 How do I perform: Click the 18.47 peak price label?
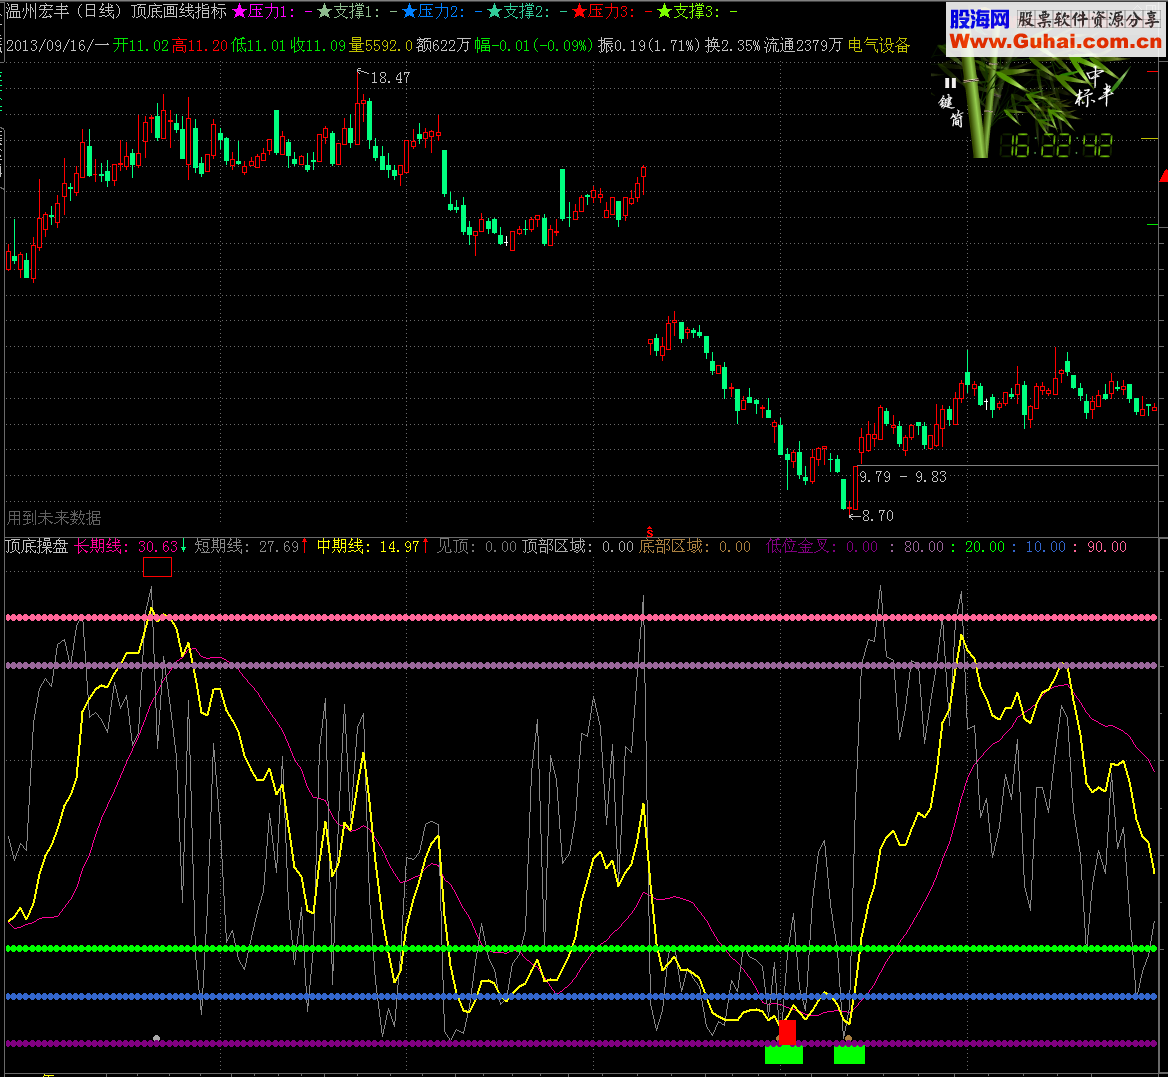click(x=390, y=77)
